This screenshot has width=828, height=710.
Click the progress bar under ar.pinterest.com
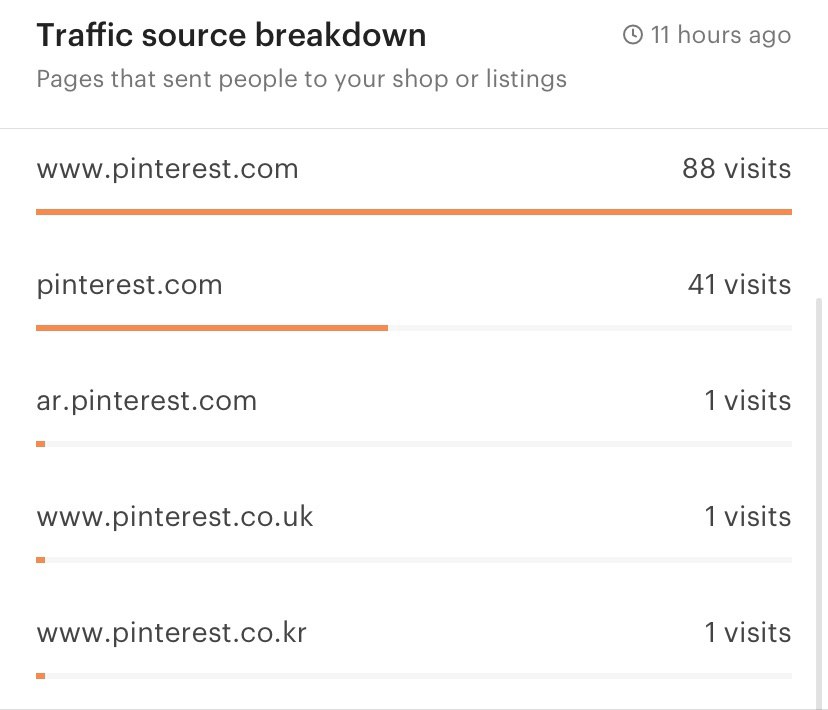pos(414,444)
